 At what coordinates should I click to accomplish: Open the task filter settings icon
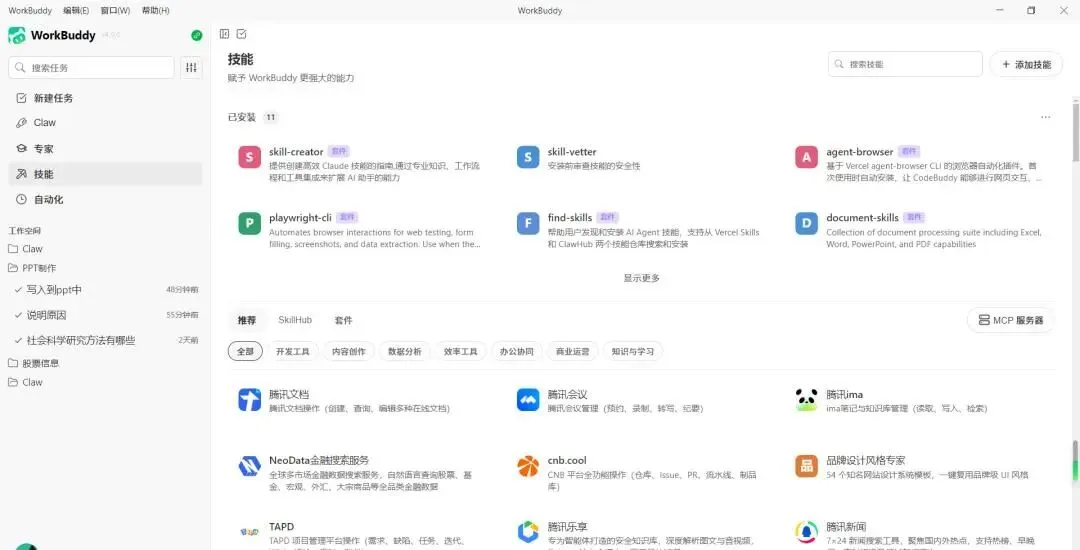[191, 67]
